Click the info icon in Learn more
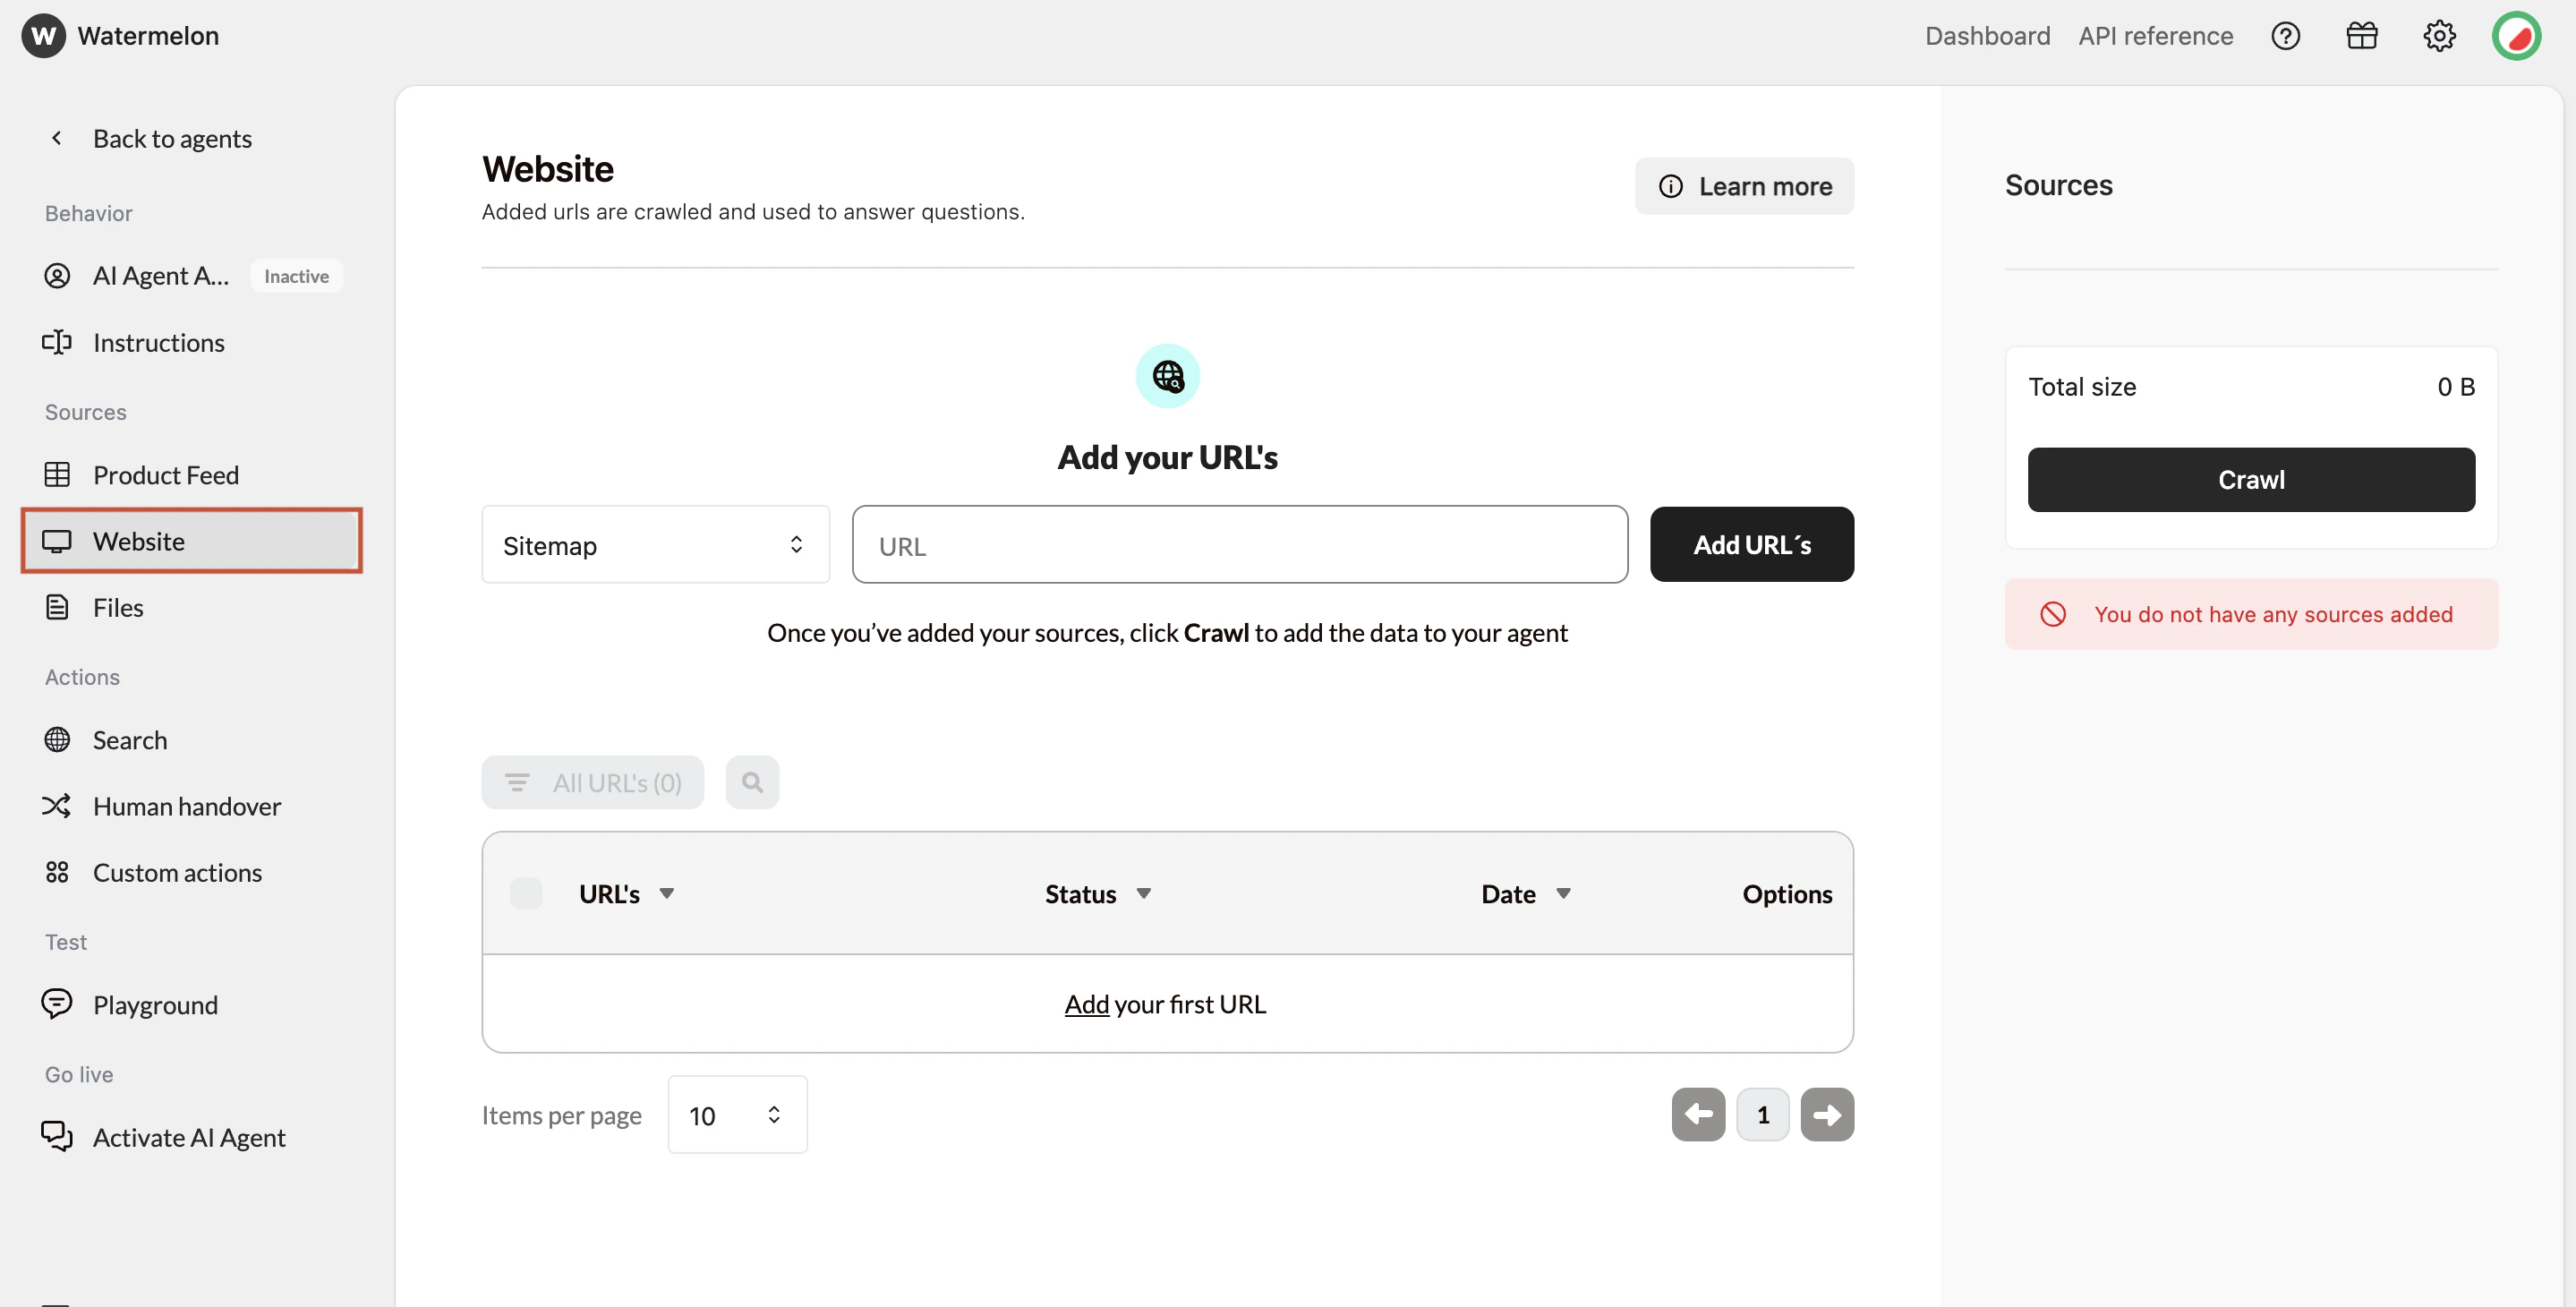Viewport: 2576px width, 1307px height. point(1671,186)
